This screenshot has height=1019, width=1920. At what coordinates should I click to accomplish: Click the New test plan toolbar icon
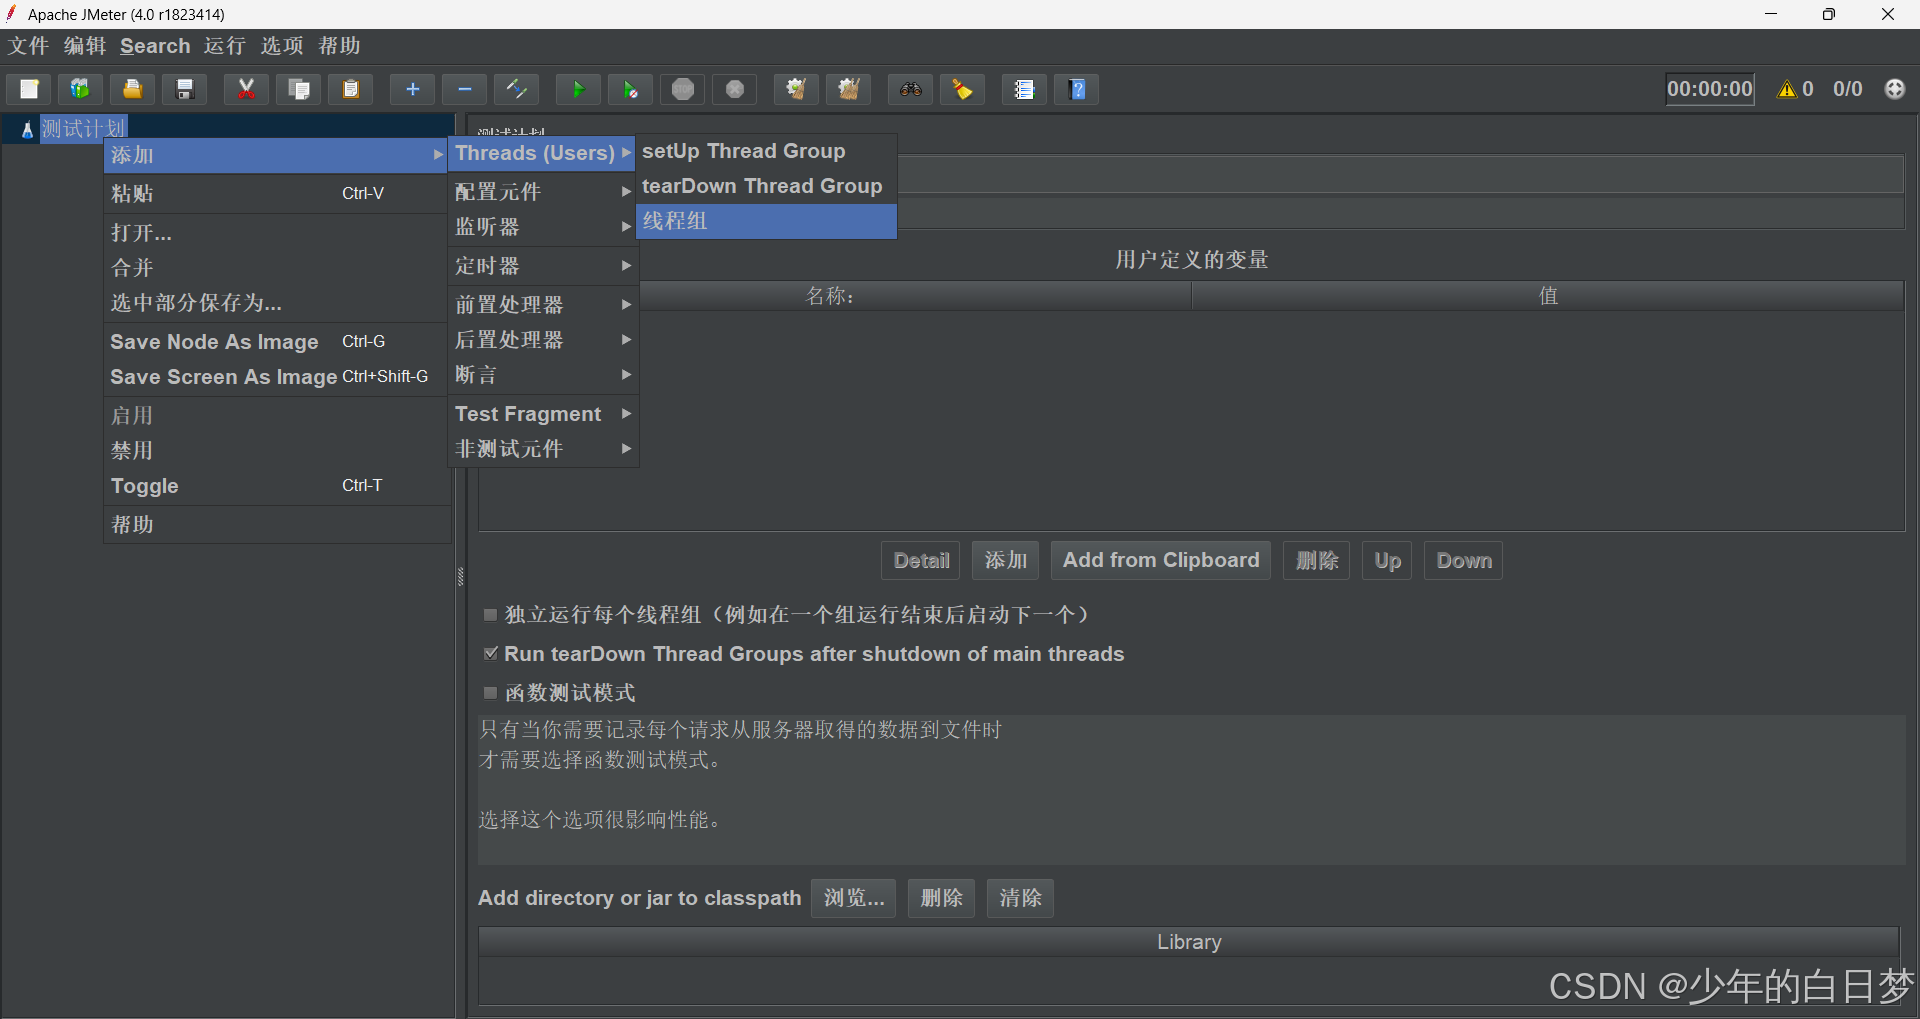point(29,89)
